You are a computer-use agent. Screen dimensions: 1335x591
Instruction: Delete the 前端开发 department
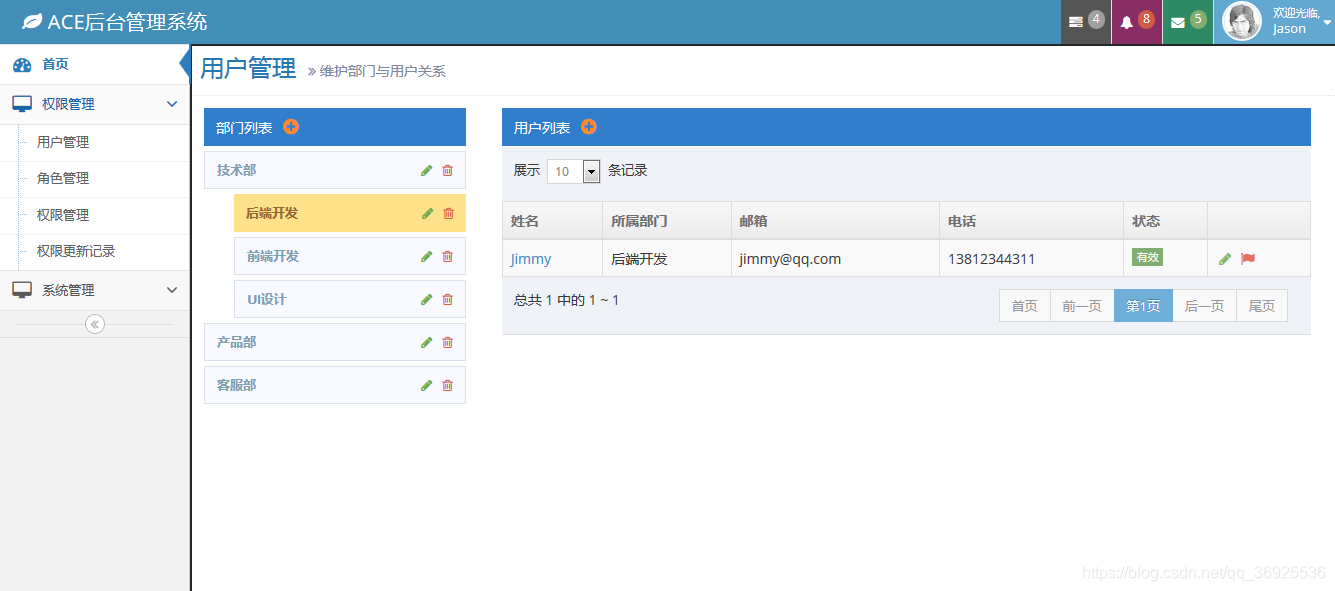pyautogui.click(x=447, y=256)
